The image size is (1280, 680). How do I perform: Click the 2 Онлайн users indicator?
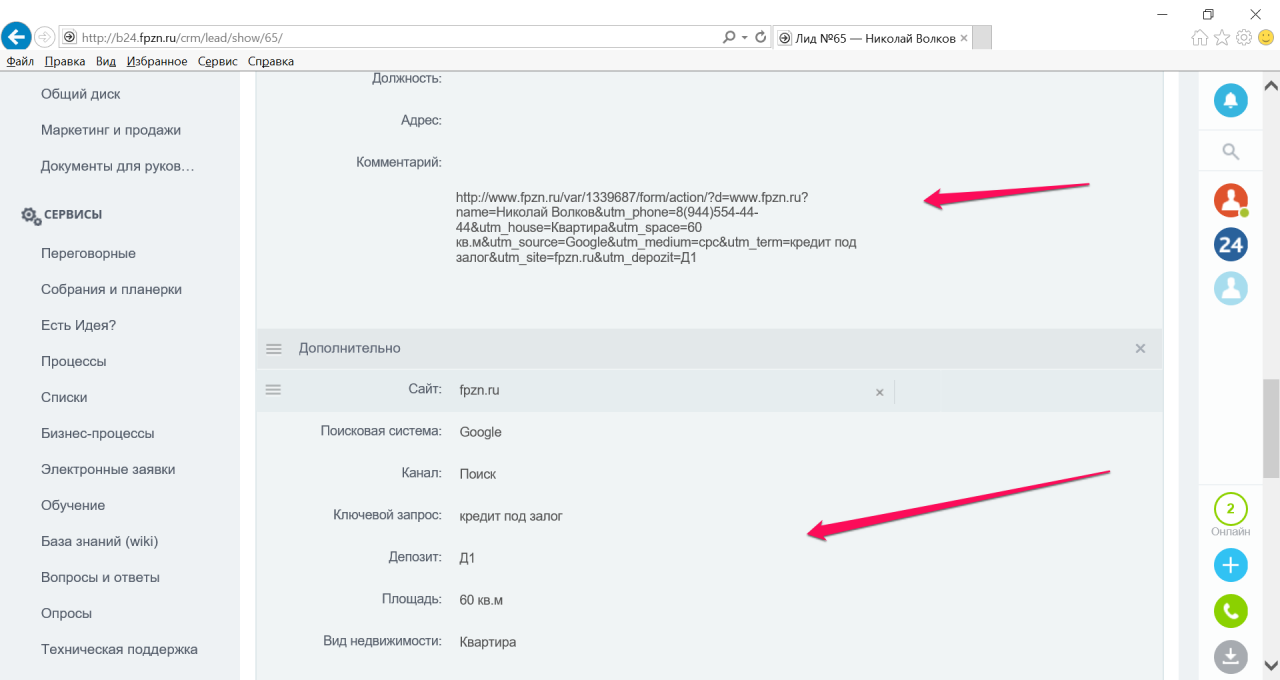click(1231, 516)
